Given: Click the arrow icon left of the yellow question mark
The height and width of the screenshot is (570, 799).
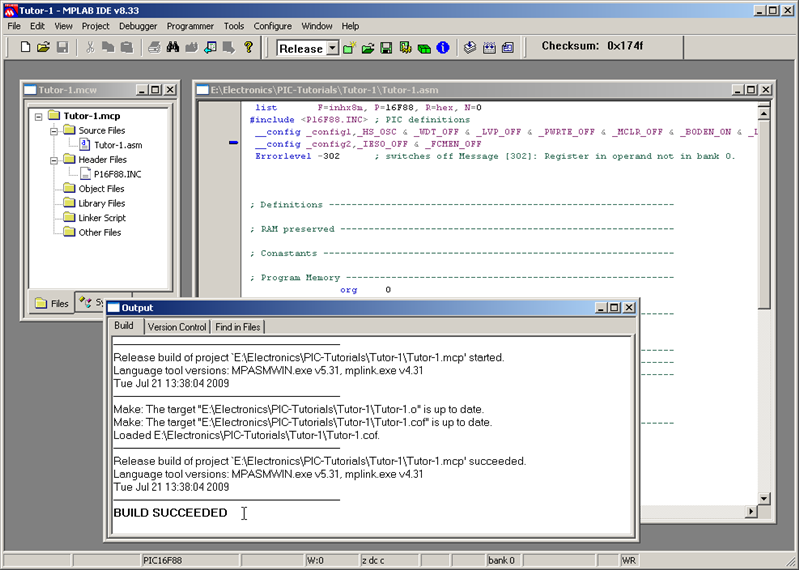Looking at the screenshot, I should point(210,47).
